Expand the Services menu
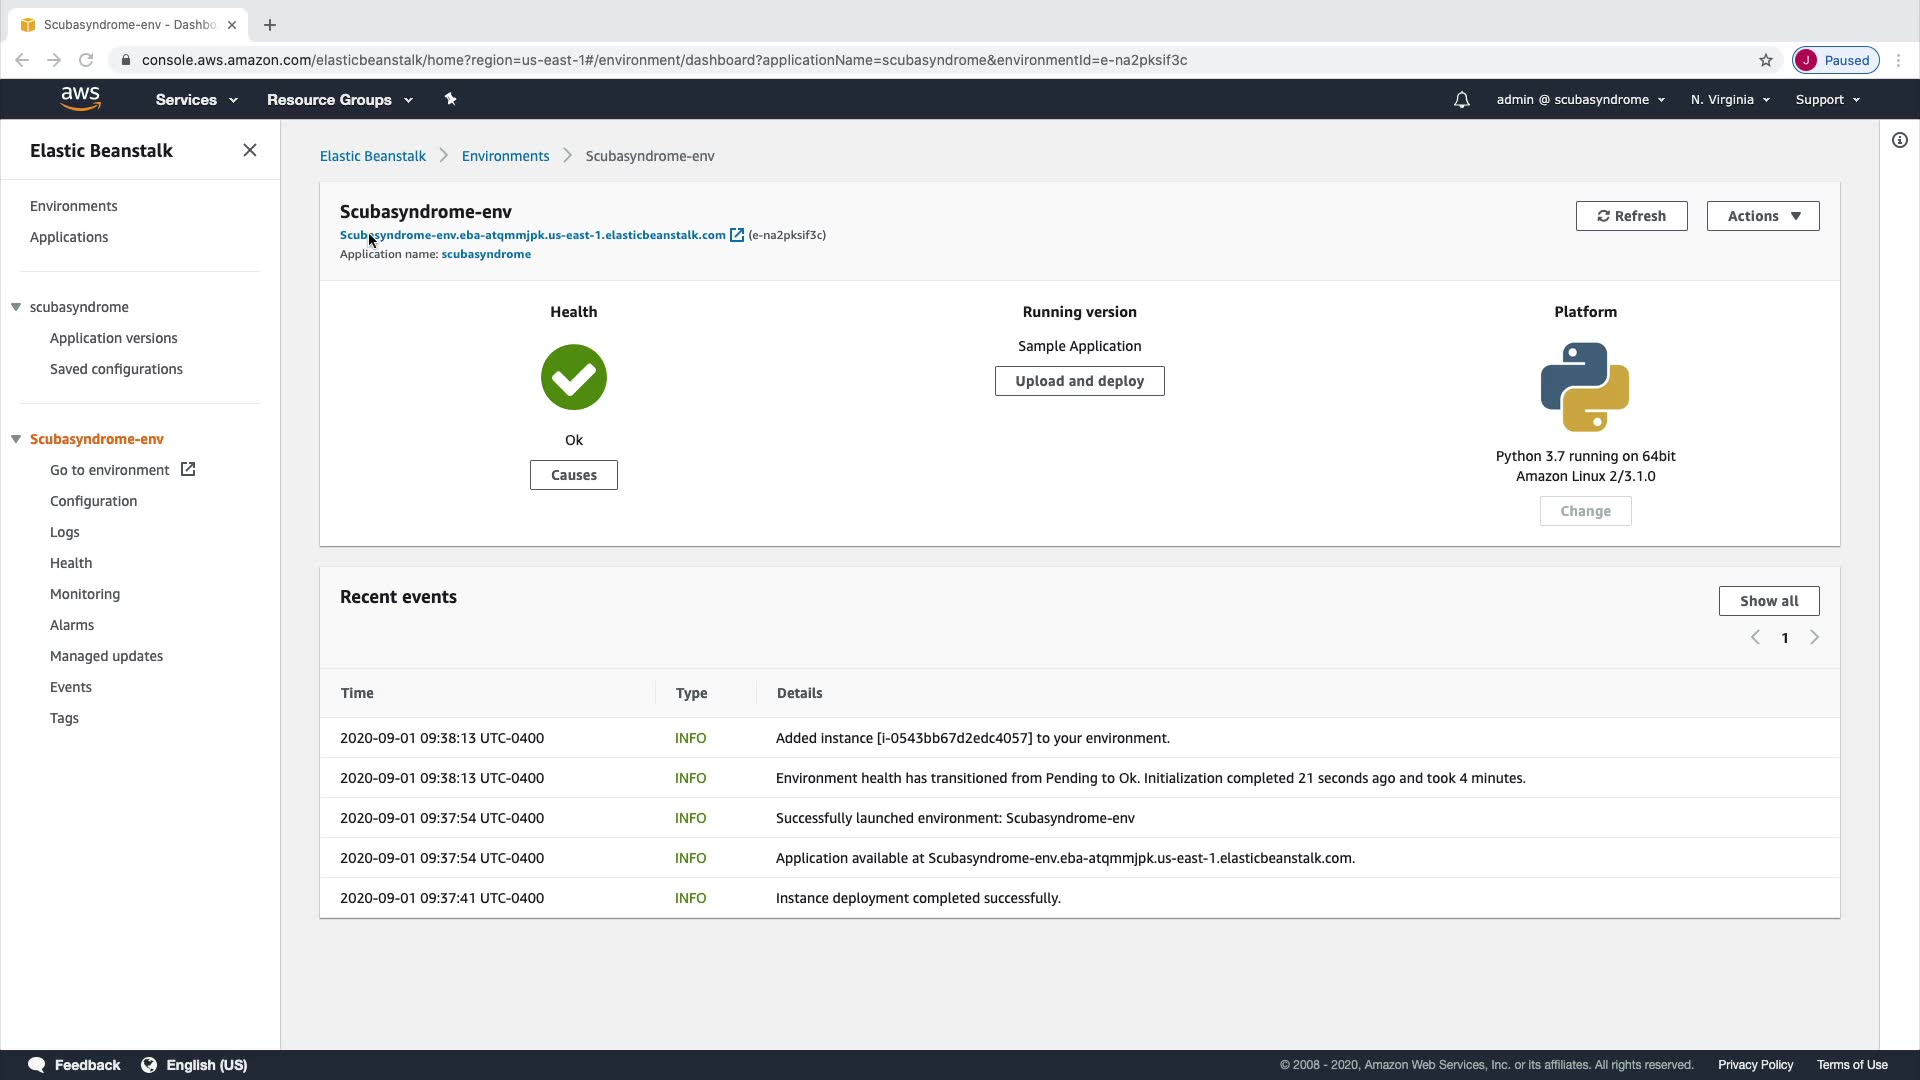 tap(196, 100)
